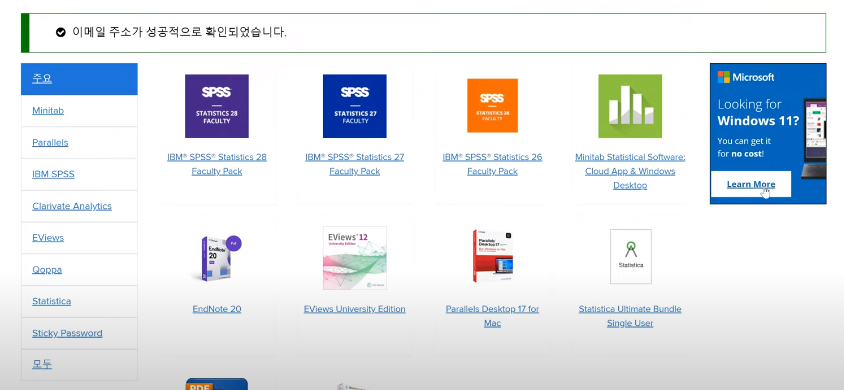Select the 모두 (all) category
The image size is (844, 390).
79,365
